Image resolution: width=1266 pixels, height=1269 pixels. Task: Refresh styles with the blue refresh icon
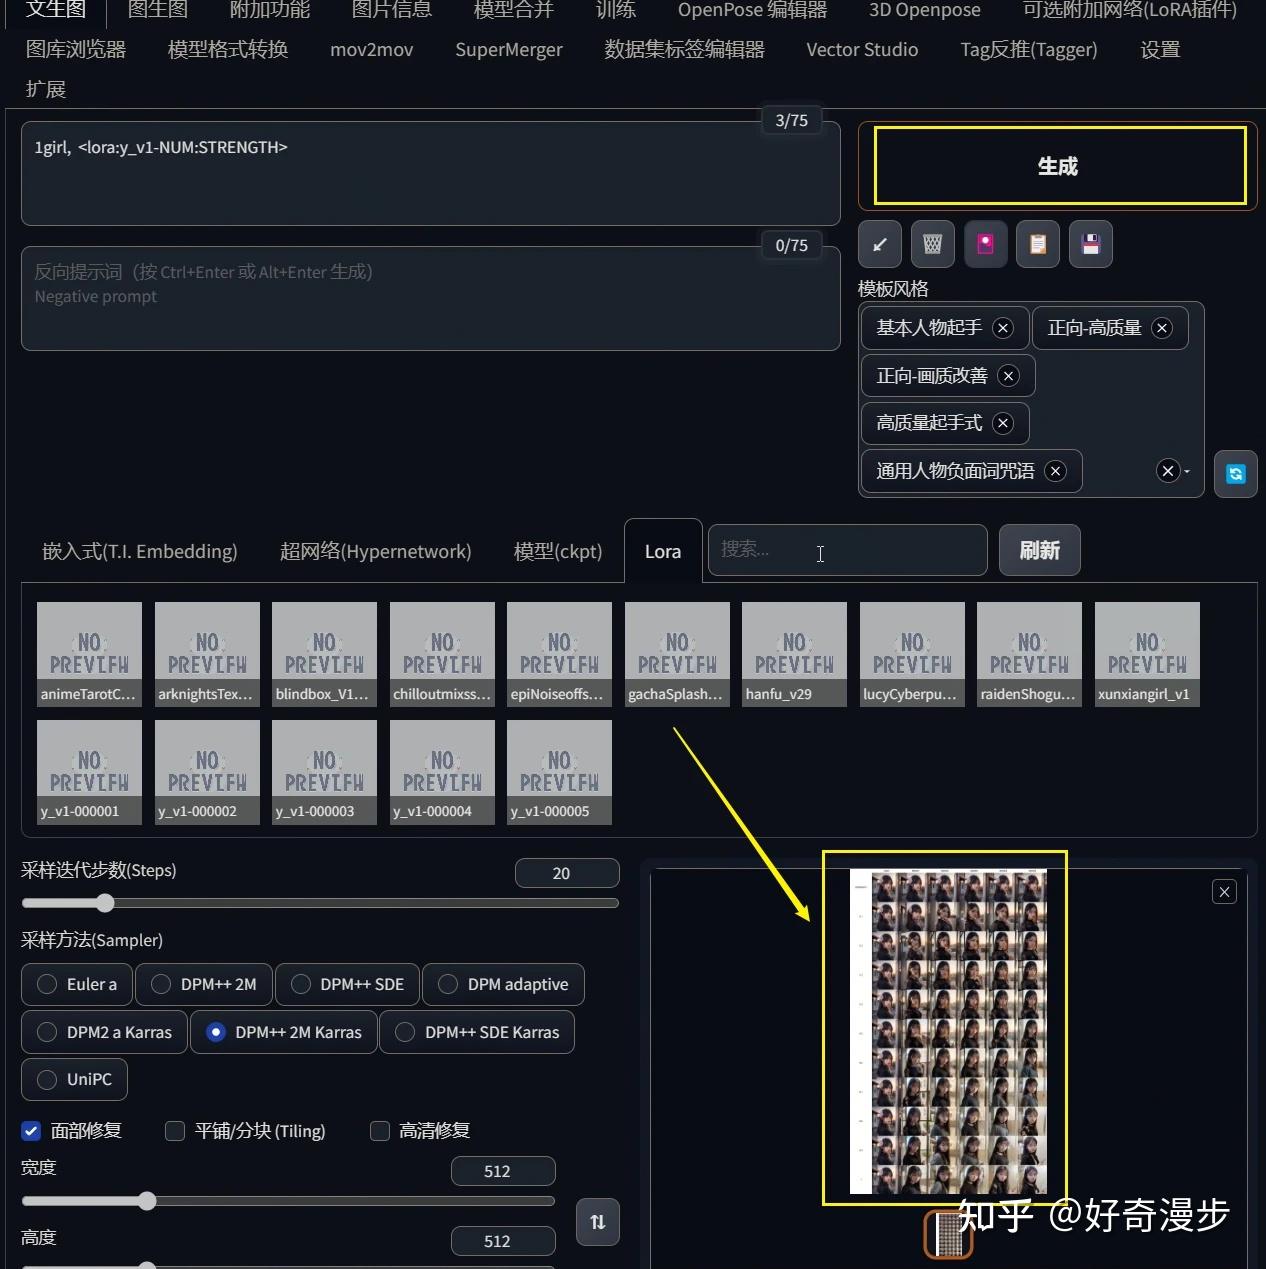(x=1236, y=474)
